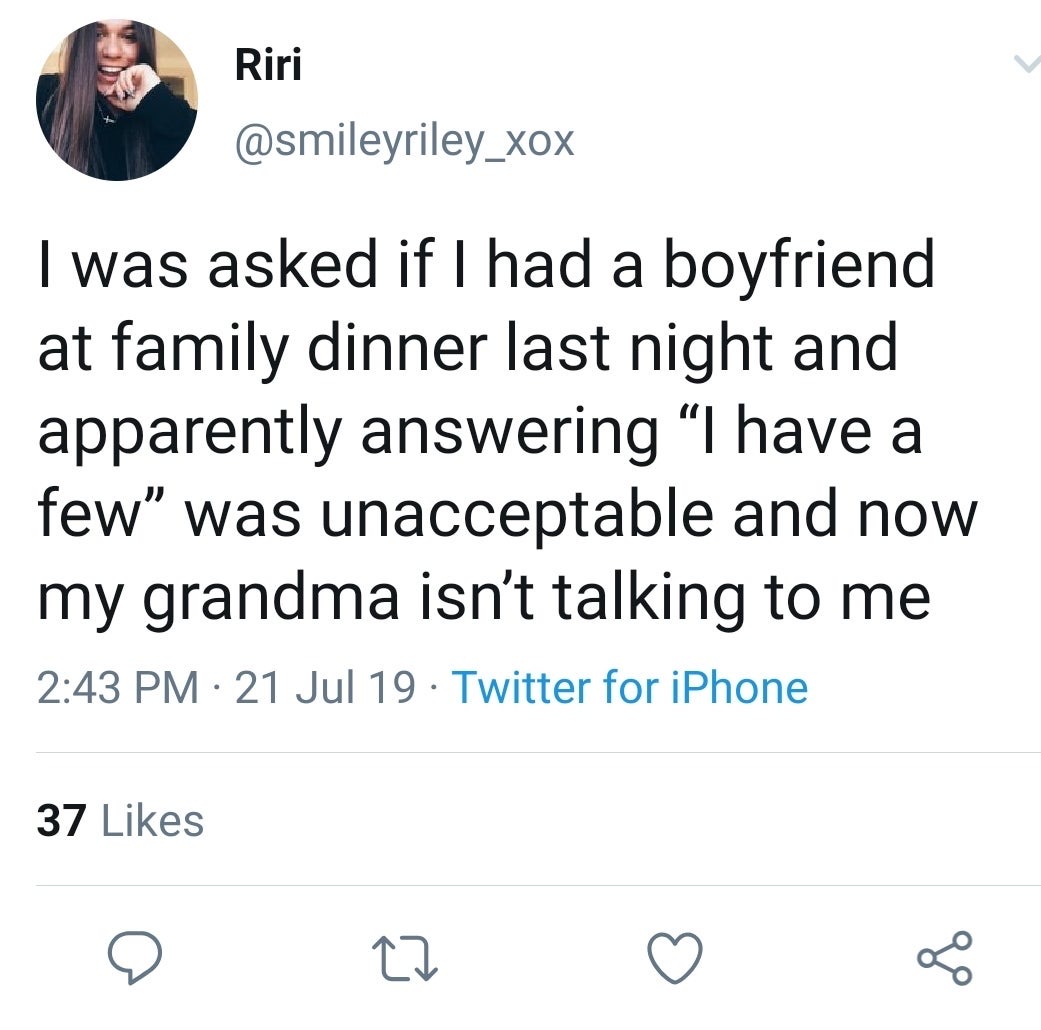View who liked via 37 Likes
The image size is (1041, 1030).
tap(120, 820)
